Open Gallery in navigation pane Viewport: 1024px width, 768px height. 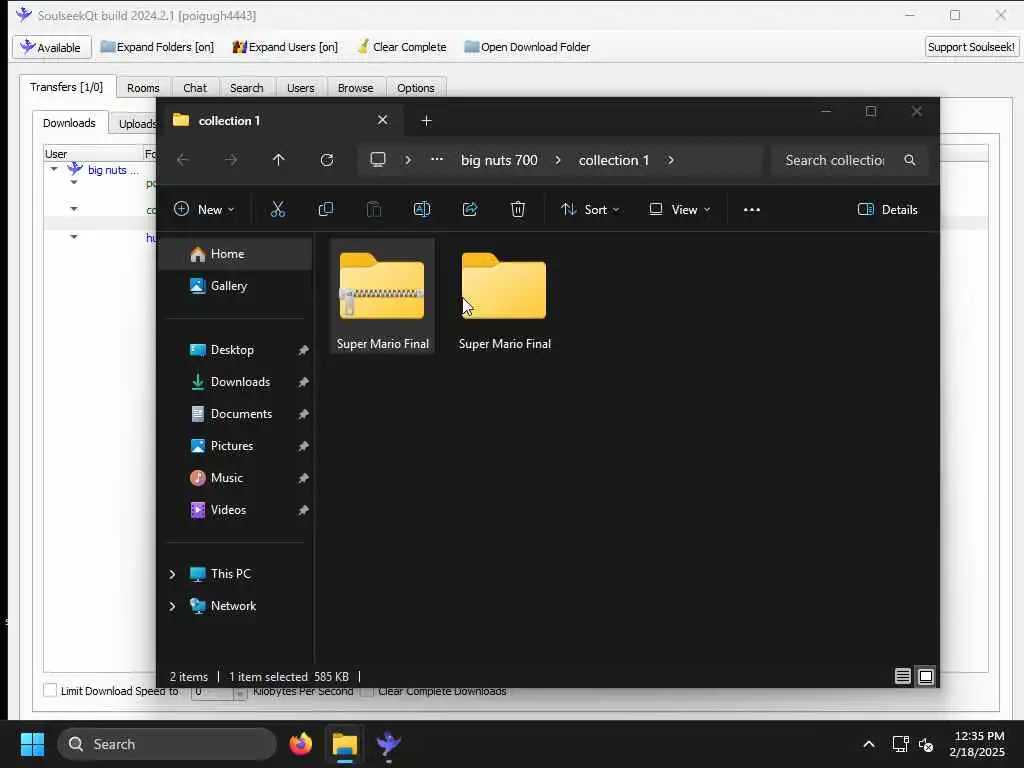pos(236,286)
